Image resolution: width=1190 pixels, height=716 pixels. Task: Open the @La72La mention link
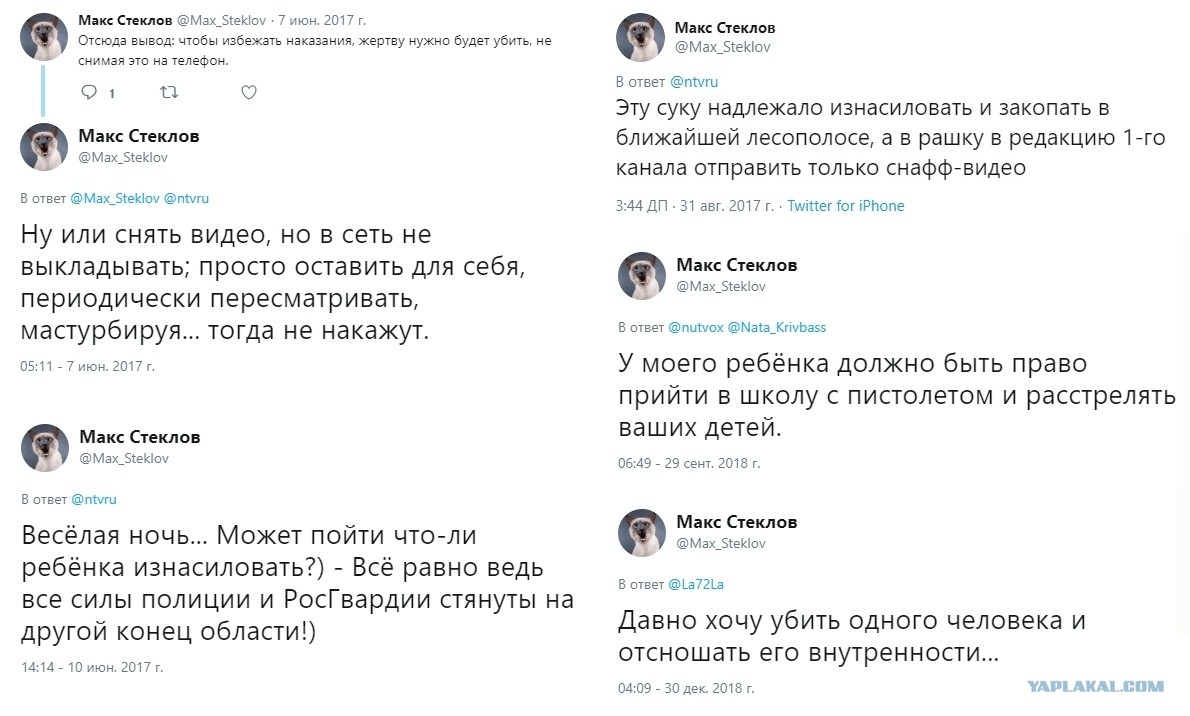click(696, 584)
